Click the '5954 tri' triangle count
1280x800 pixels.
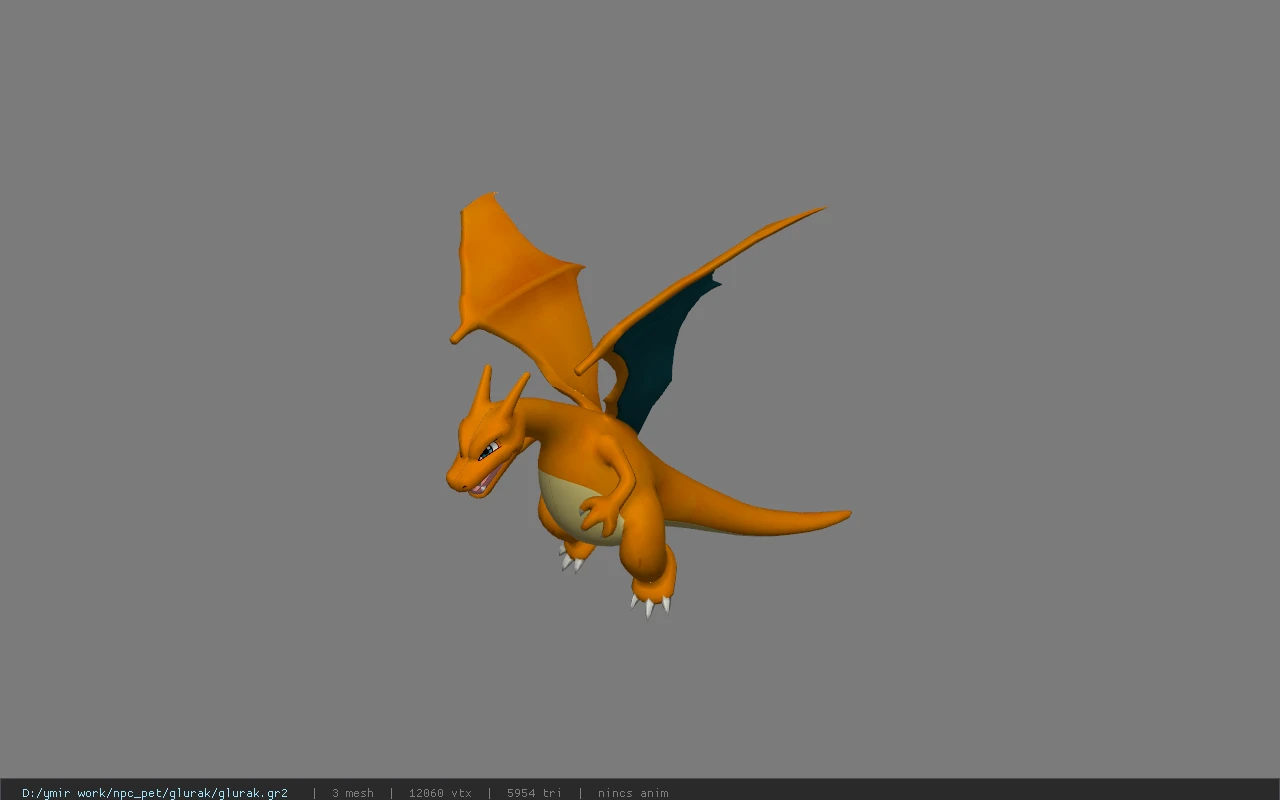coord(534,793)
